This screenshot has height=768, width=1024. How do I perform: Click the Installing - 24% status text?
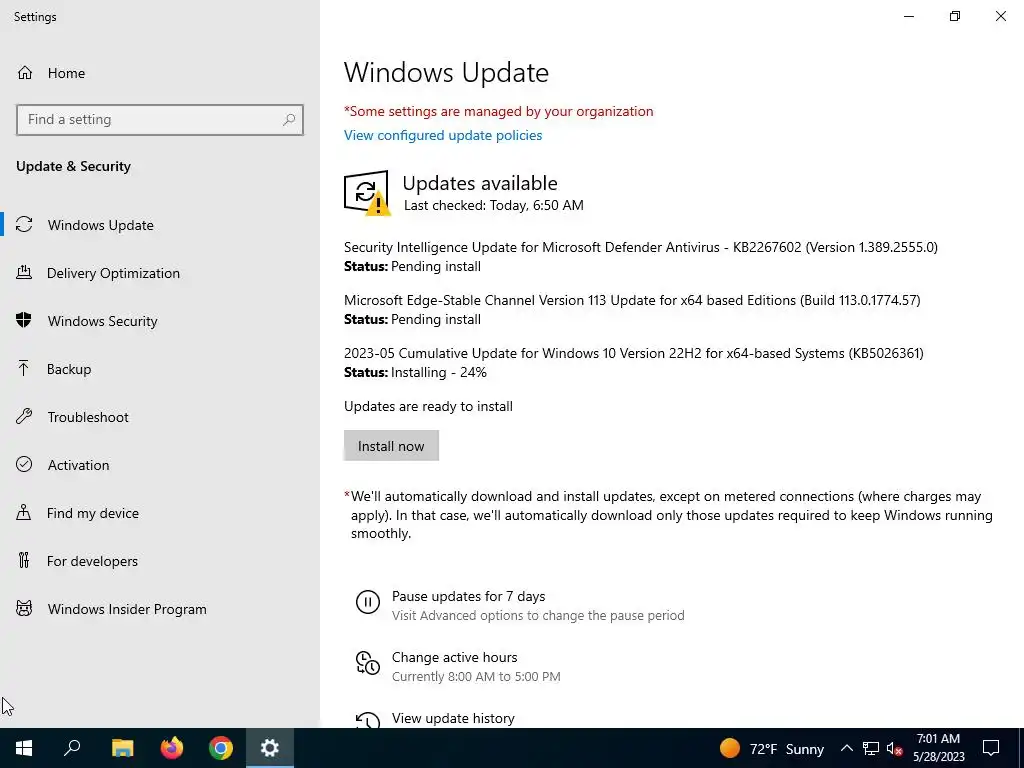click(439, 372)
